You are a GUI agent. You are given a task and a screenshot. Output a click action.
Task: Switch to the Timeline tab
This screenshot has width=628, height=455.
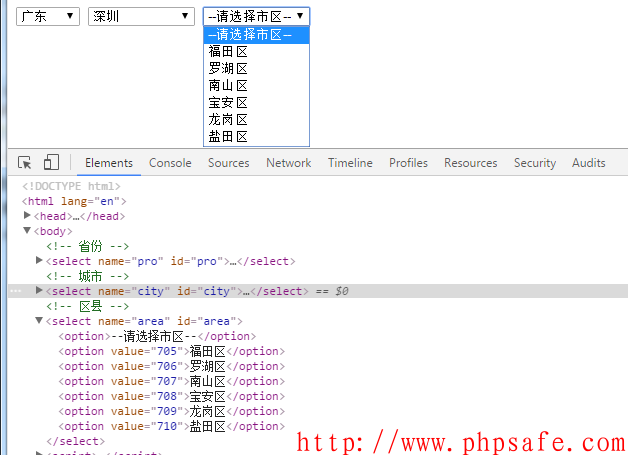[350, 163]
